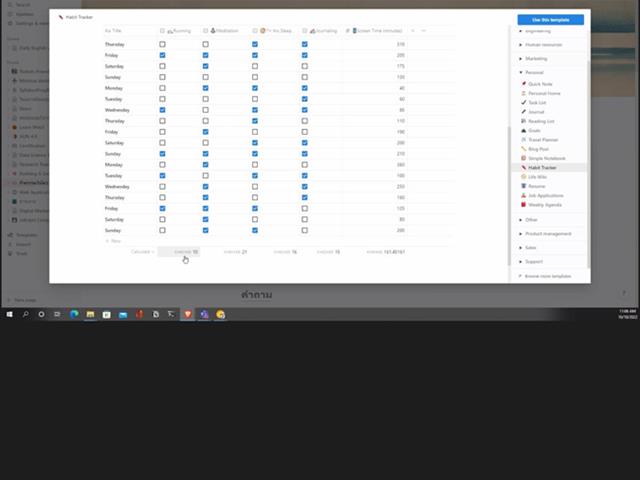This screenshot has height=480, width=640.
Task: Open Microsoft Teams from taskbar
Action: (204, 314)
